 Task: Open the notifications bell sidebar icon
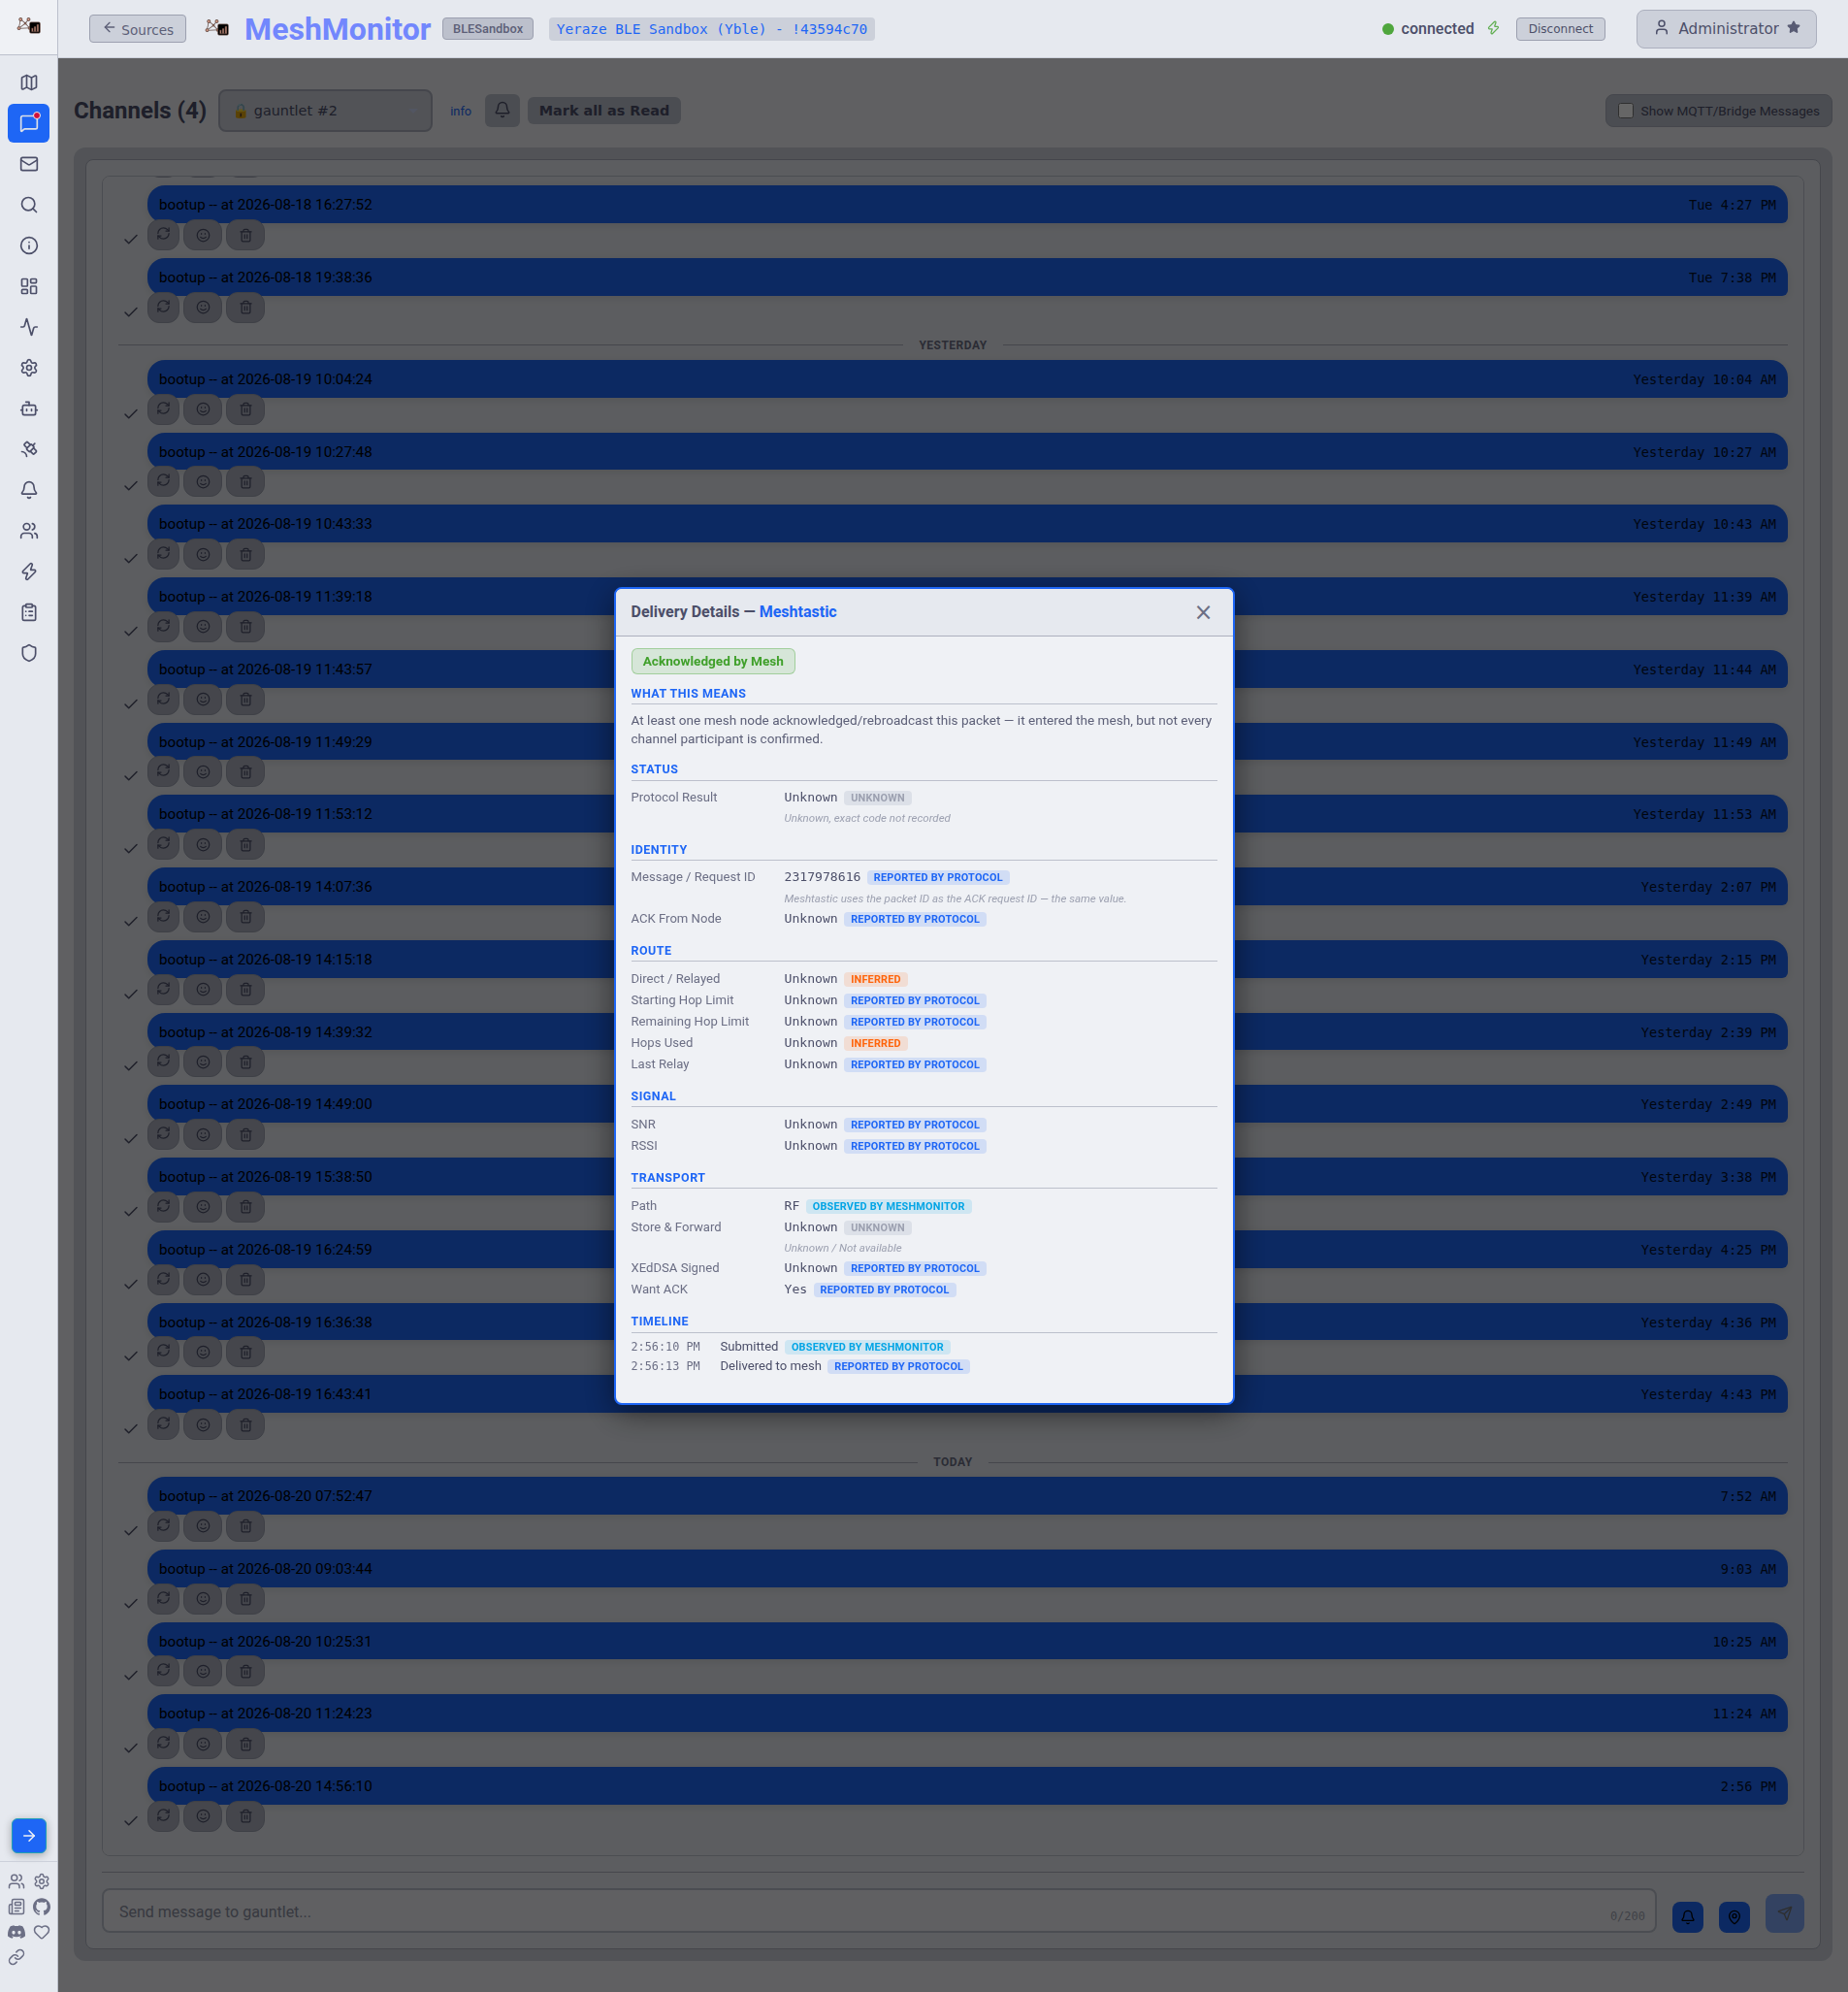[x=29, y=490]
